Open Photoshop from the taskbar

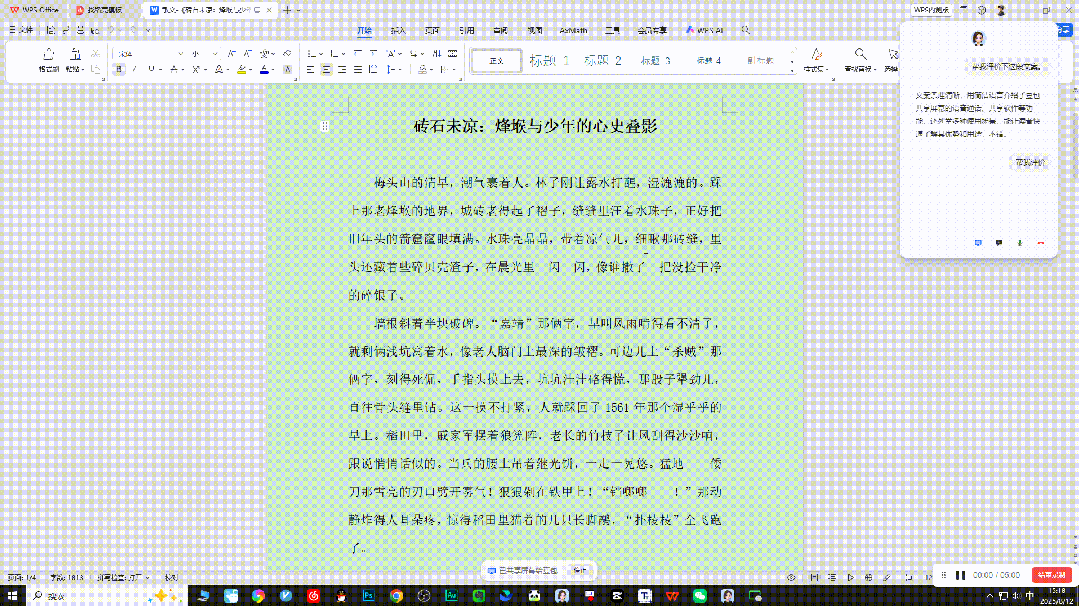tap(369, 596)
